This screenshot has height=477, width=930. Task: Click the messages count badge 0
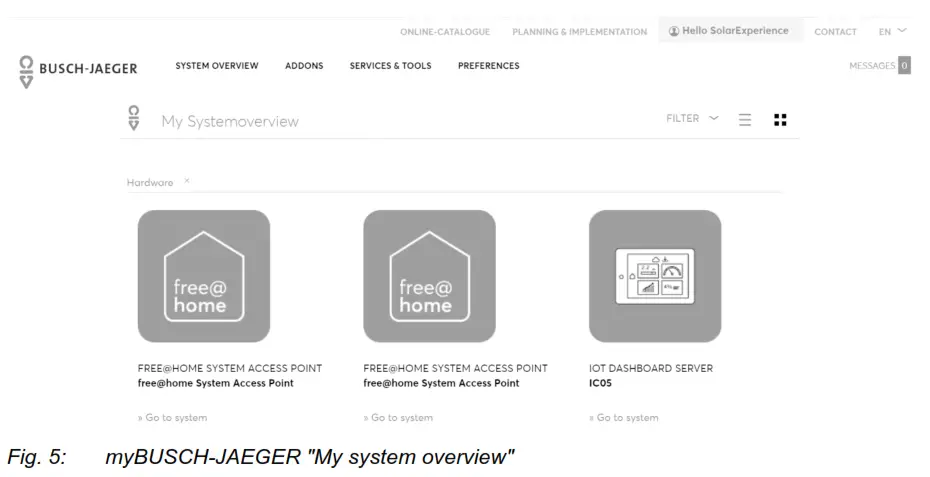point(904,65)
